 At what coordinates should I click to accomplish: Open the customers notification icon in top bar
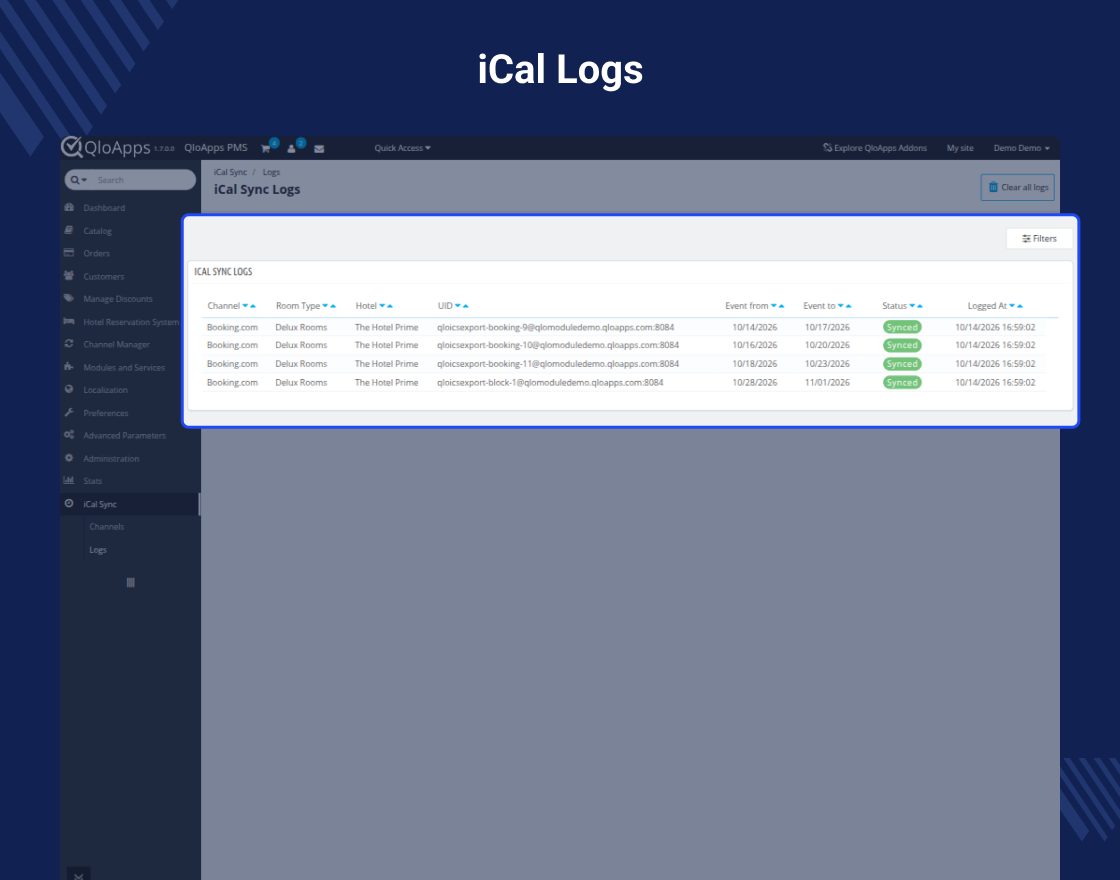coord(291,149)
